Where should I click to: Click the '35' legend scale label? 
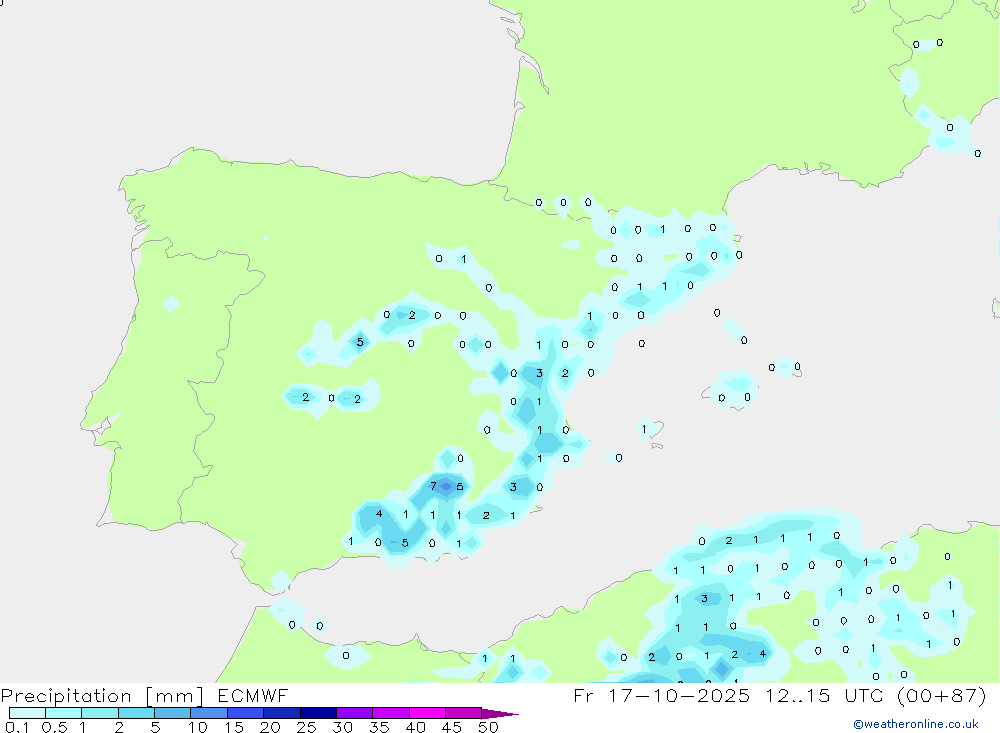tap(379, 727)
